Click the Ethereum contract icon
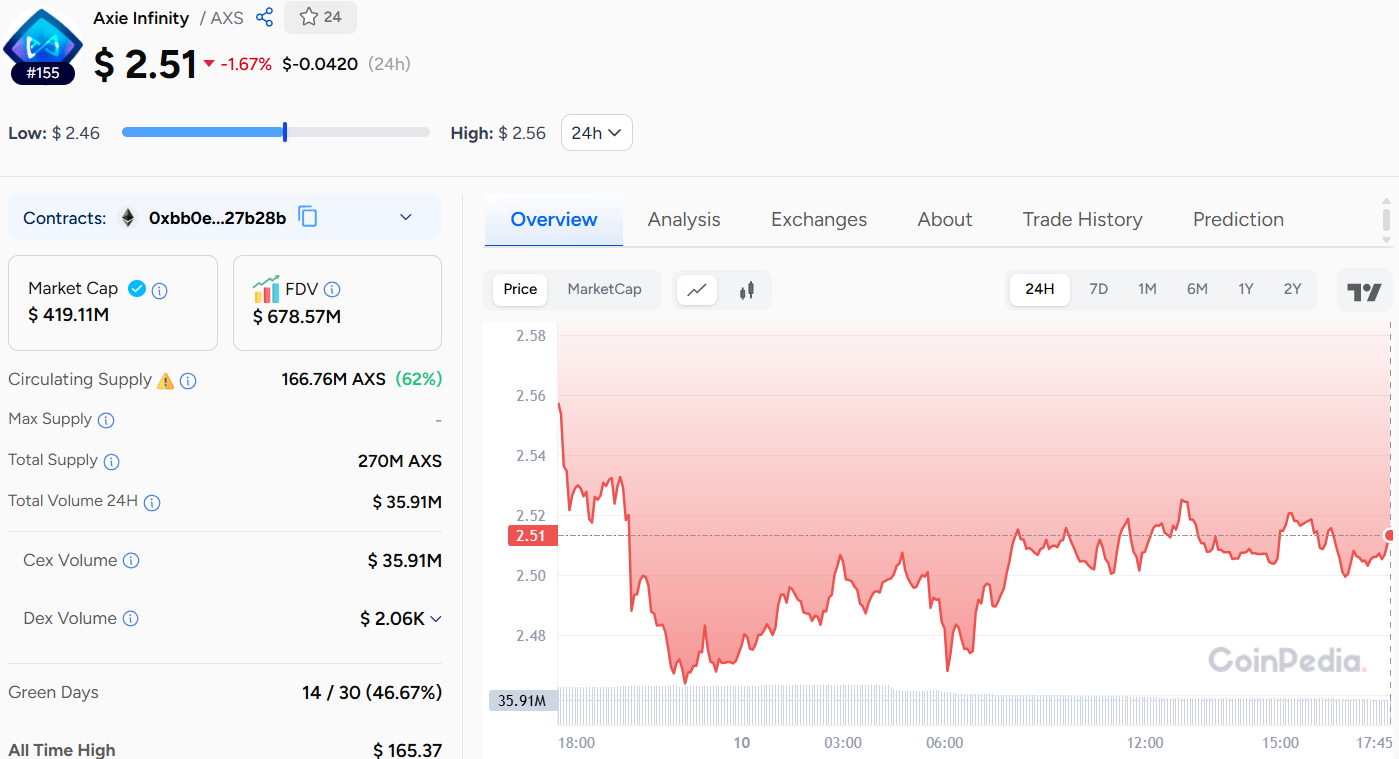 coord(128,218)
